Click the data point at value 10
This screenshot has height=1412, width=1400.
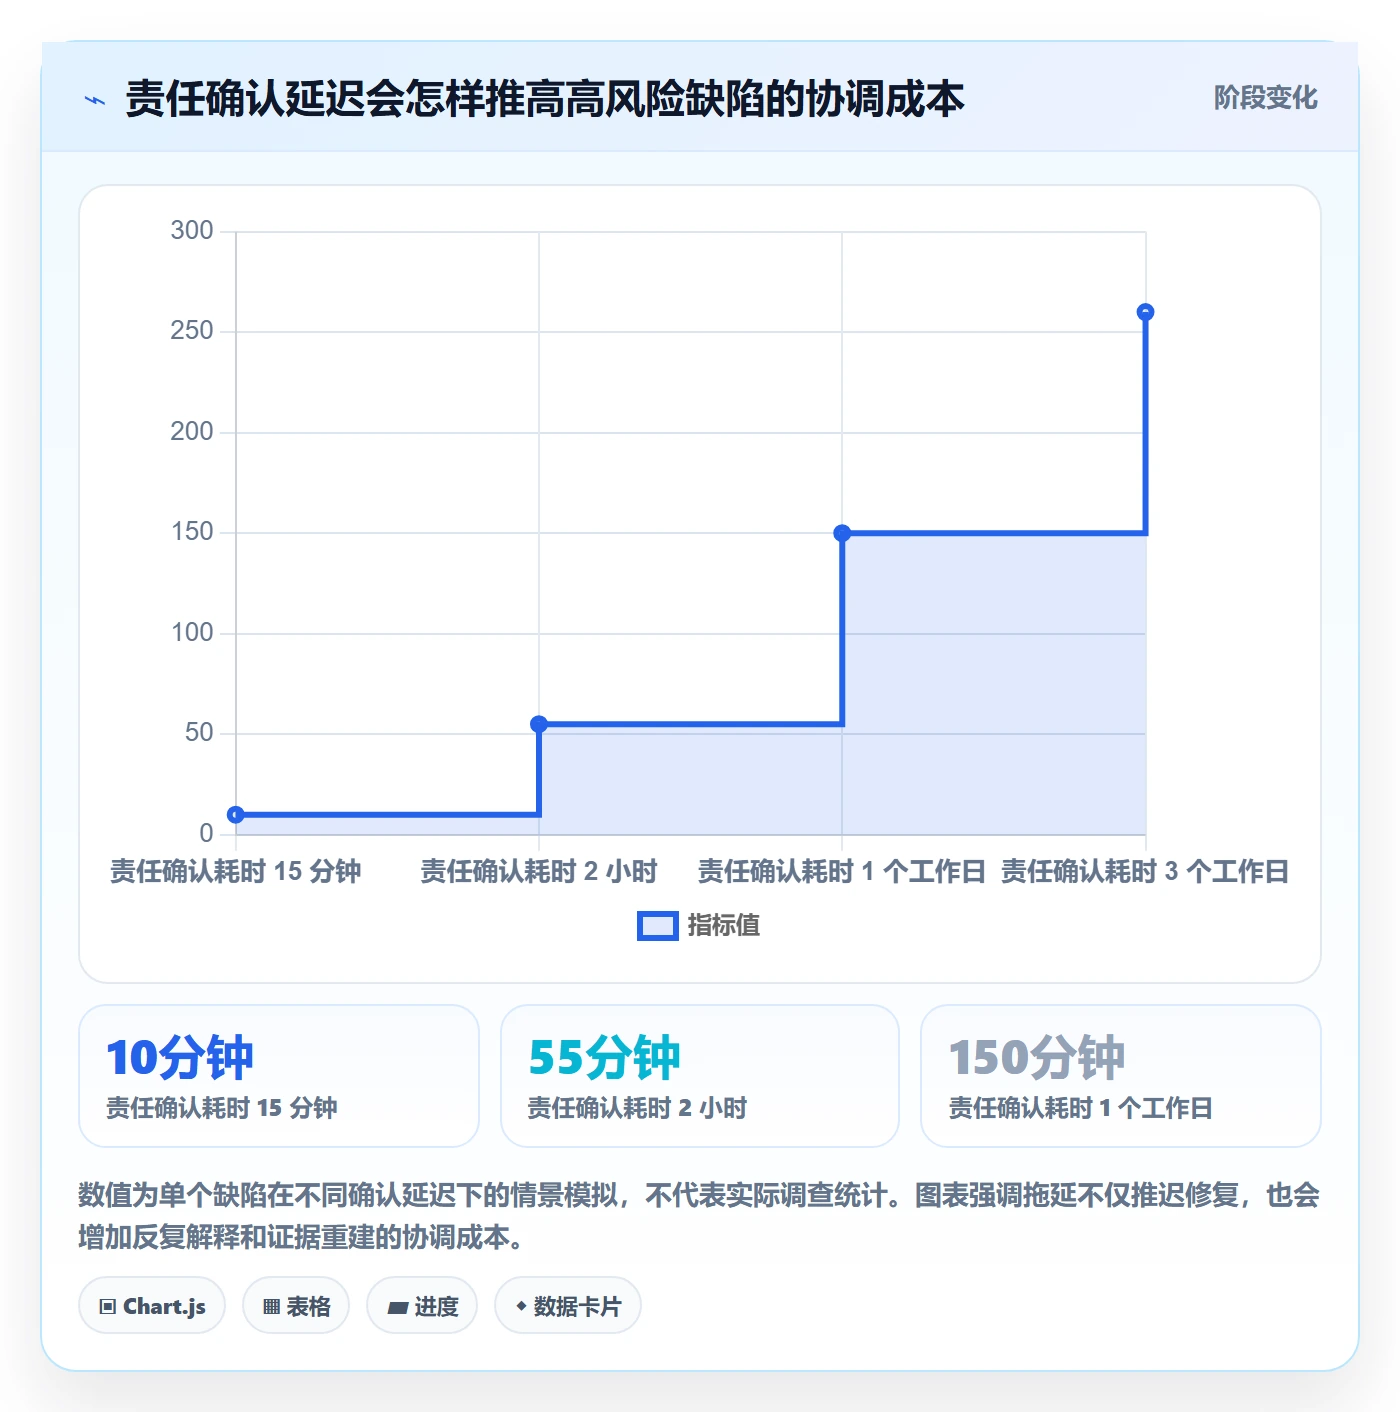click(x=236, y=815)
